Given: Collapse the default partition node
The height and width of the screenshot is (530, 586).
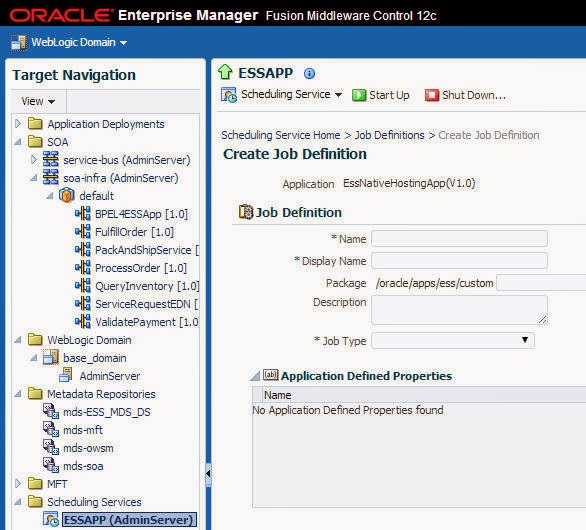Looking at the screenshot, I should pos(50,196).
